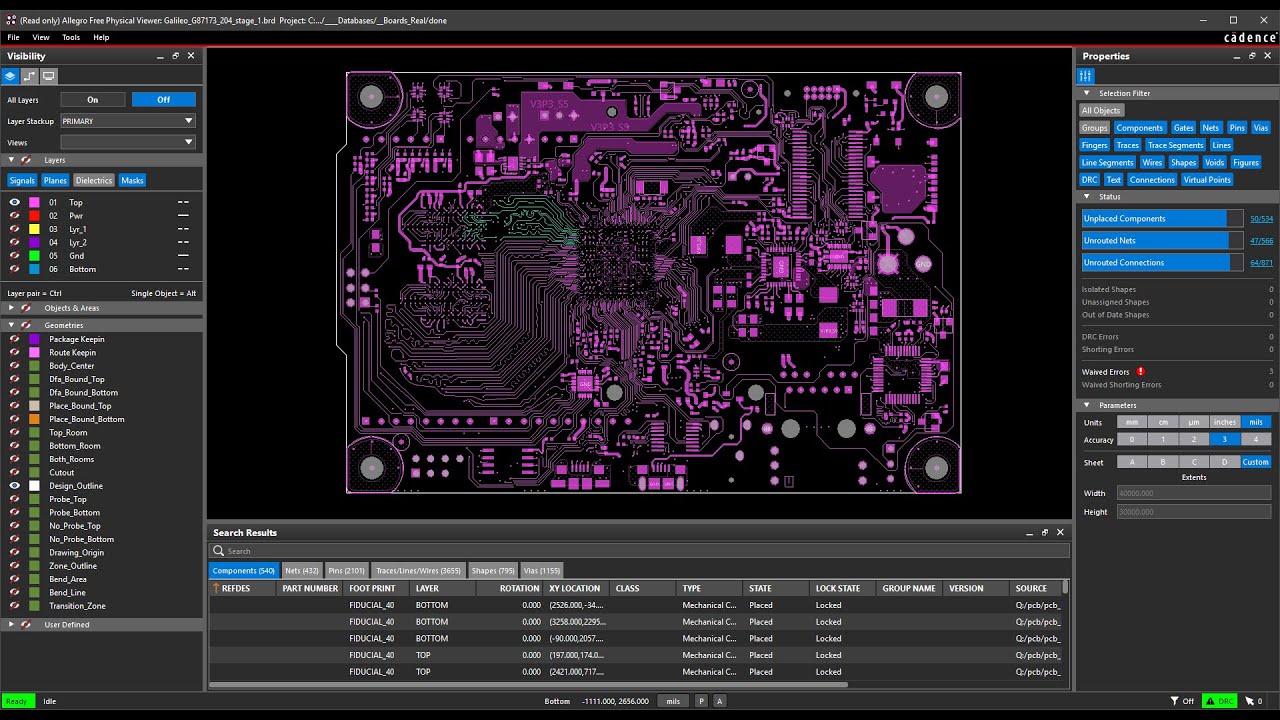Collapse the Geometries section
The image size is (1280, 720).
12,325
